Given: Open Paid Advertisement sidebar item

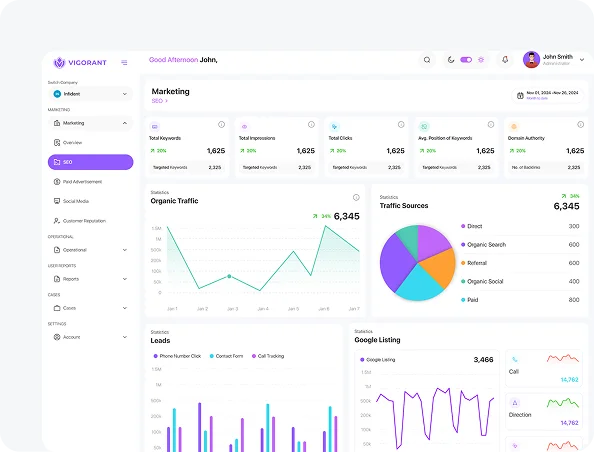Looking at the screenshot, I should tap(91, 182).
